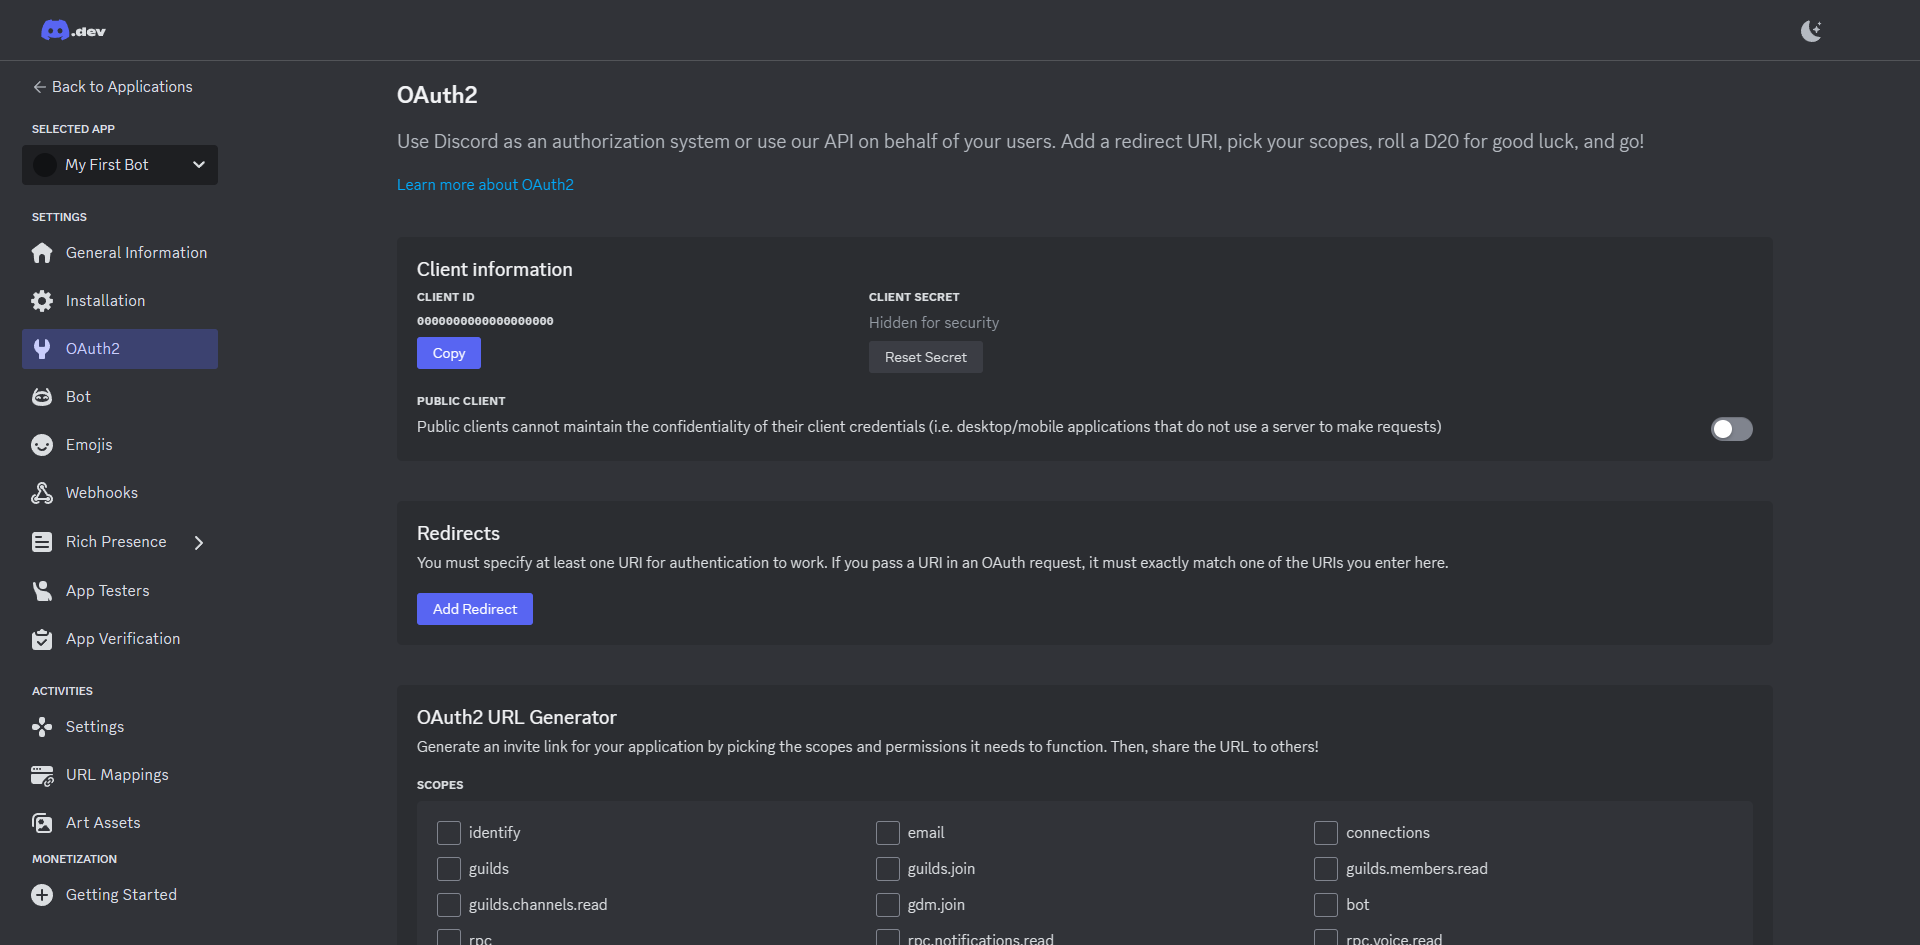
Task: Open the URL Mappings page
Action: tap(120, 775)
